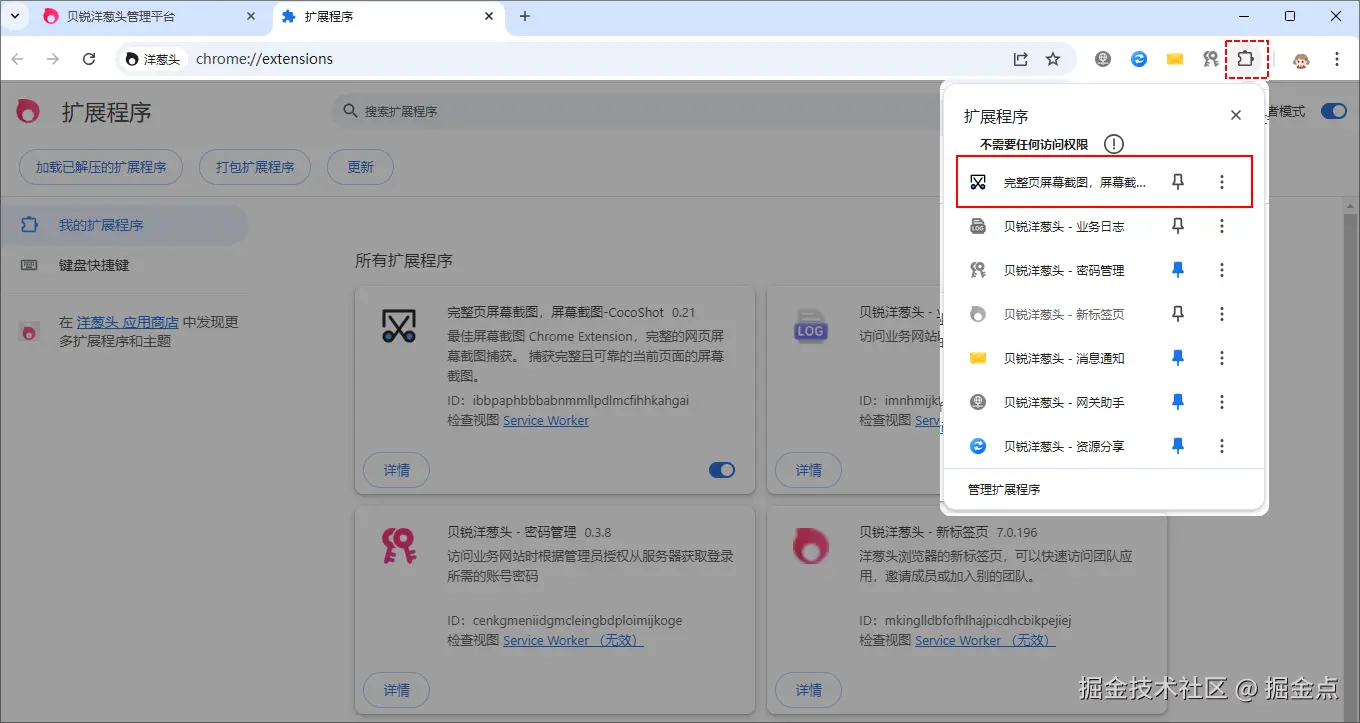Open Chrome's three-dot customize menu
The width and height of the screenshot is (1360, 723).
pos(1337,59)
